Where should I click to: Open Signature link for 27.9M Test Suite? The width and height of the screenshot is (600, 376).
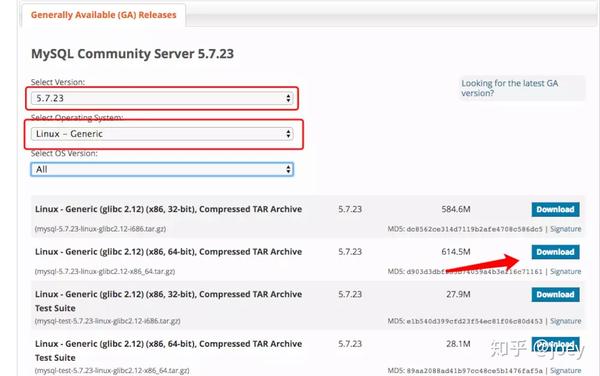point(566,321)
